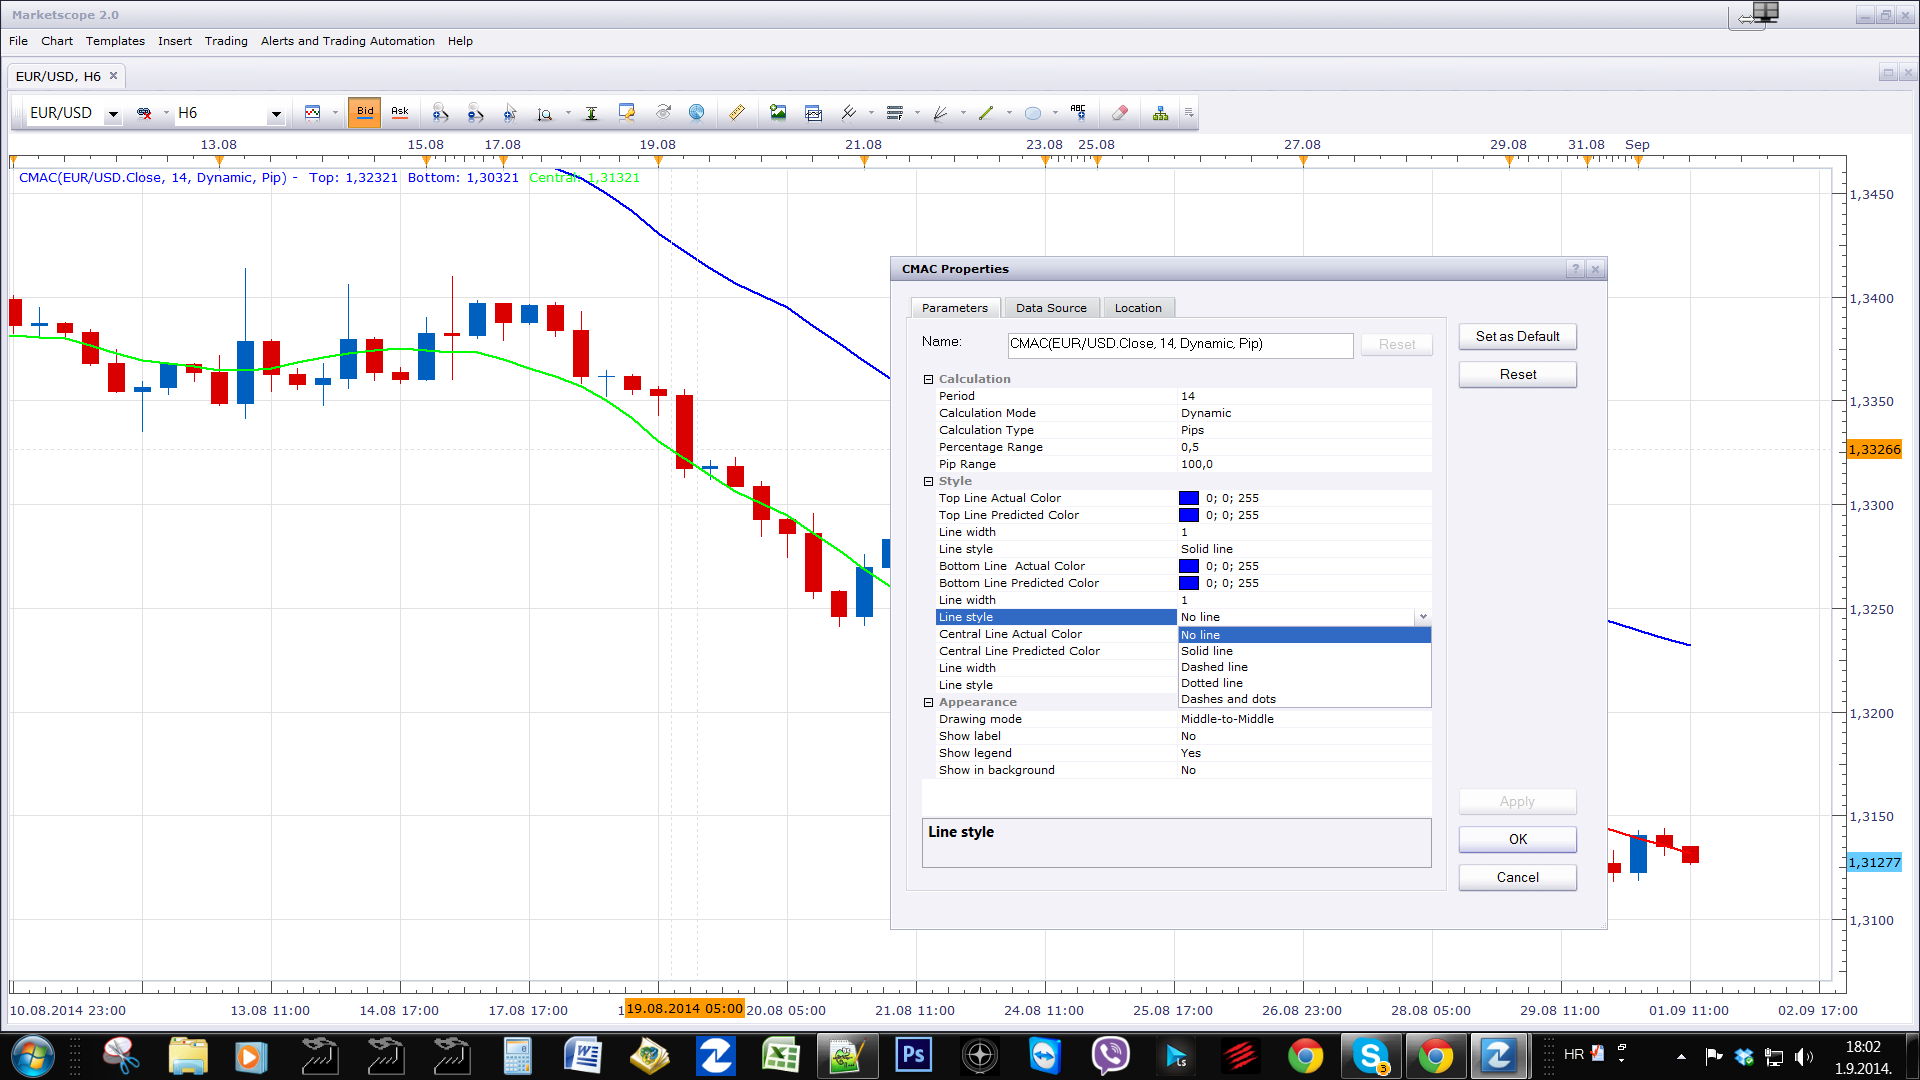Screen dimensions: 1920x1080
Task: Toggle the Ask price button
Action: tap(400, 113)
